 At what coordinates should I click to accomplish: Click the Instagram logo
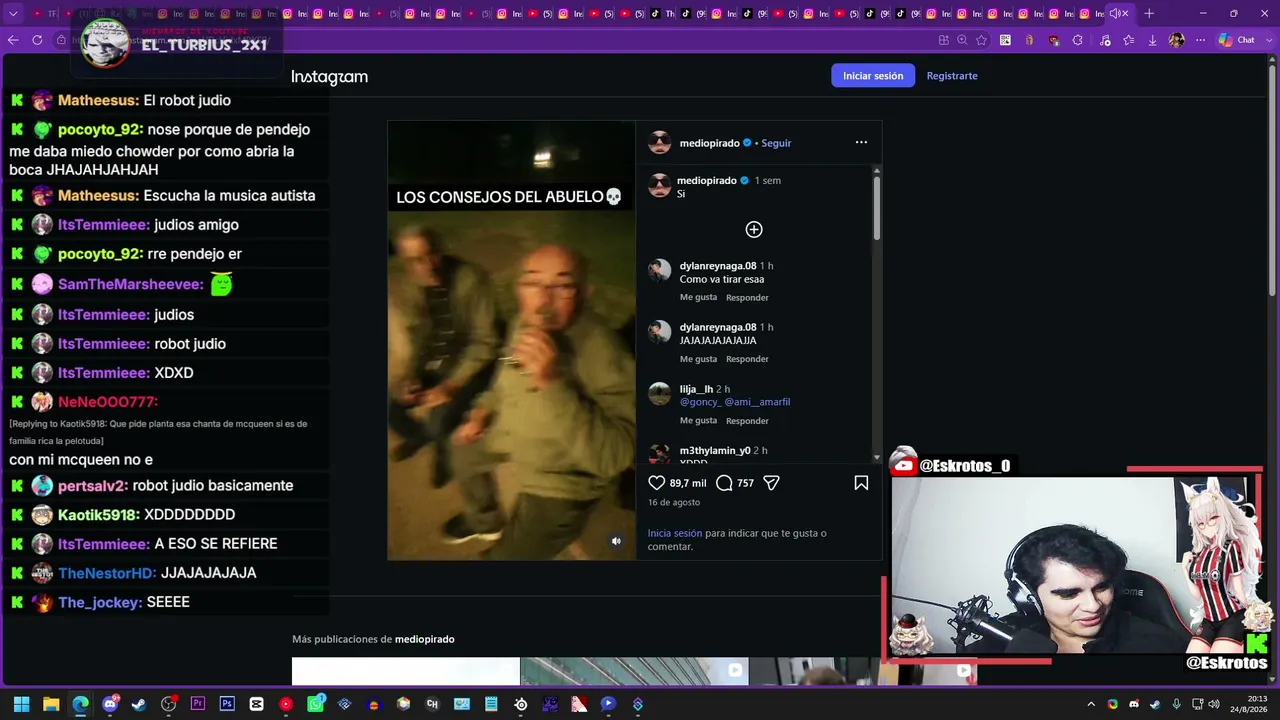click(330, 77)
